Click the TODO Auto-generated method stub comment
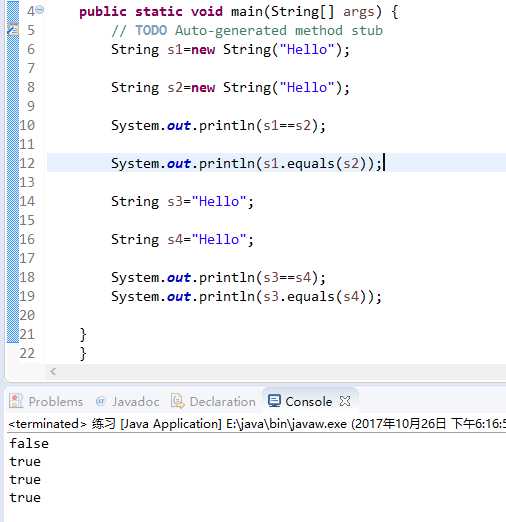The image size is (506, 522). (247, 31)
